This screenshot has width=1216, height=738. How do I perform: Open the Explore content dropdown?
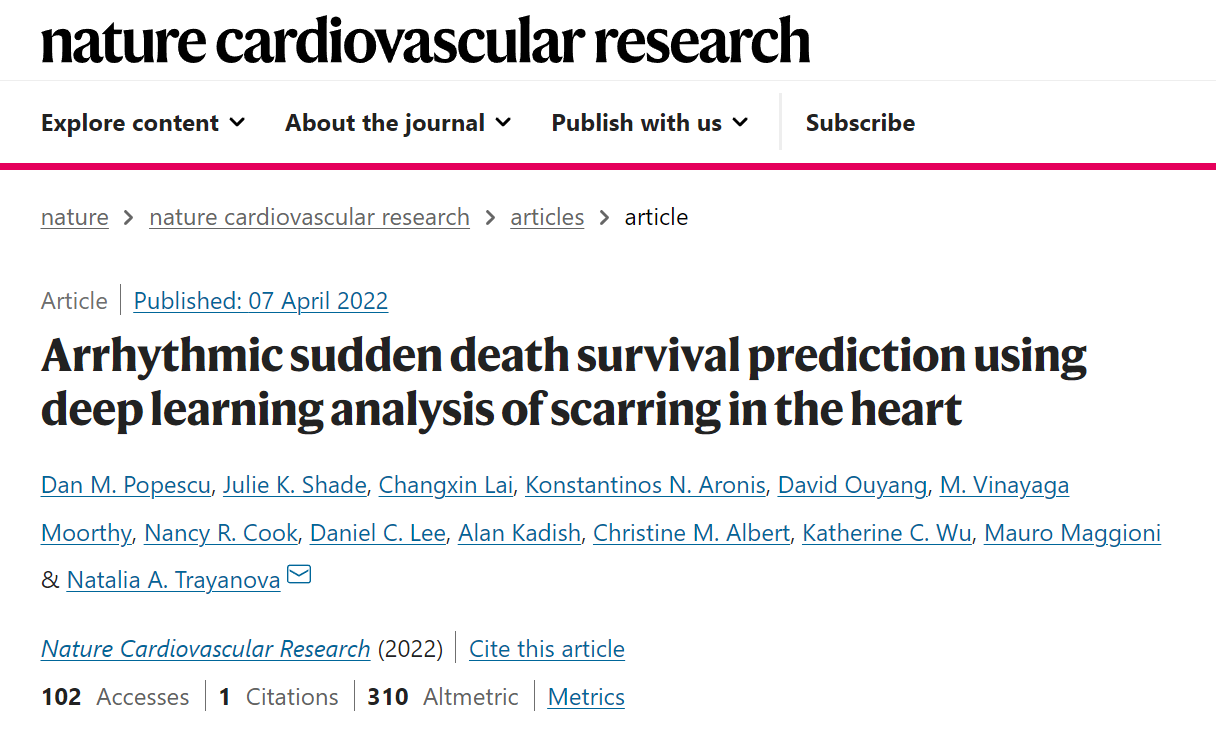coord(129,122)
